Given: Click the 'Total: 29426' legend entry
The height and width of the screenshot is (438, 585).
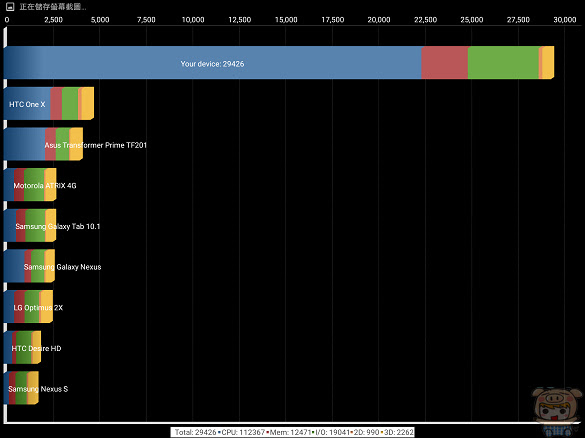Looking at the screenshot, I should point(195,432).
